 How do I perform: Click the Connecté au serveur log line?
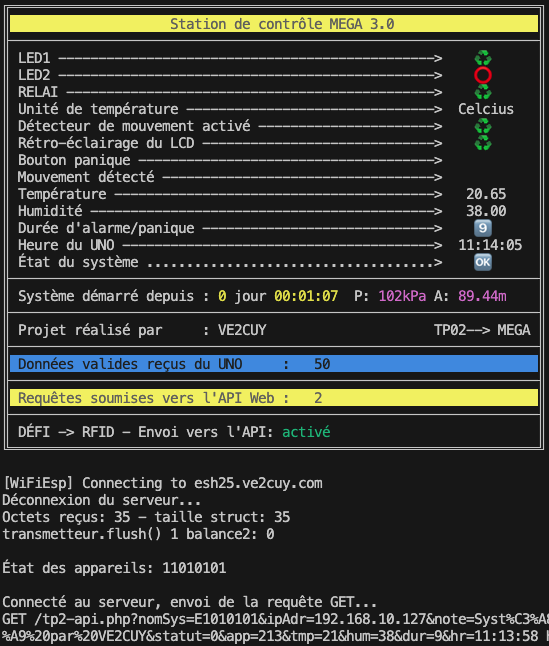[x=189, y=602]
